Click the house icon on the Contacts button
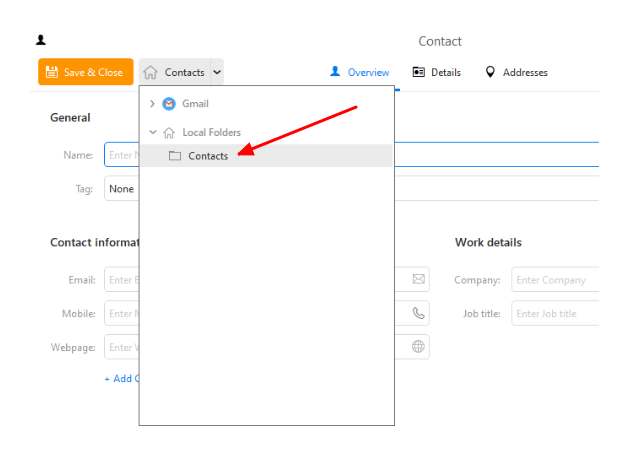Viewport: 629px width, 473px height. click(x=150, y=73)
